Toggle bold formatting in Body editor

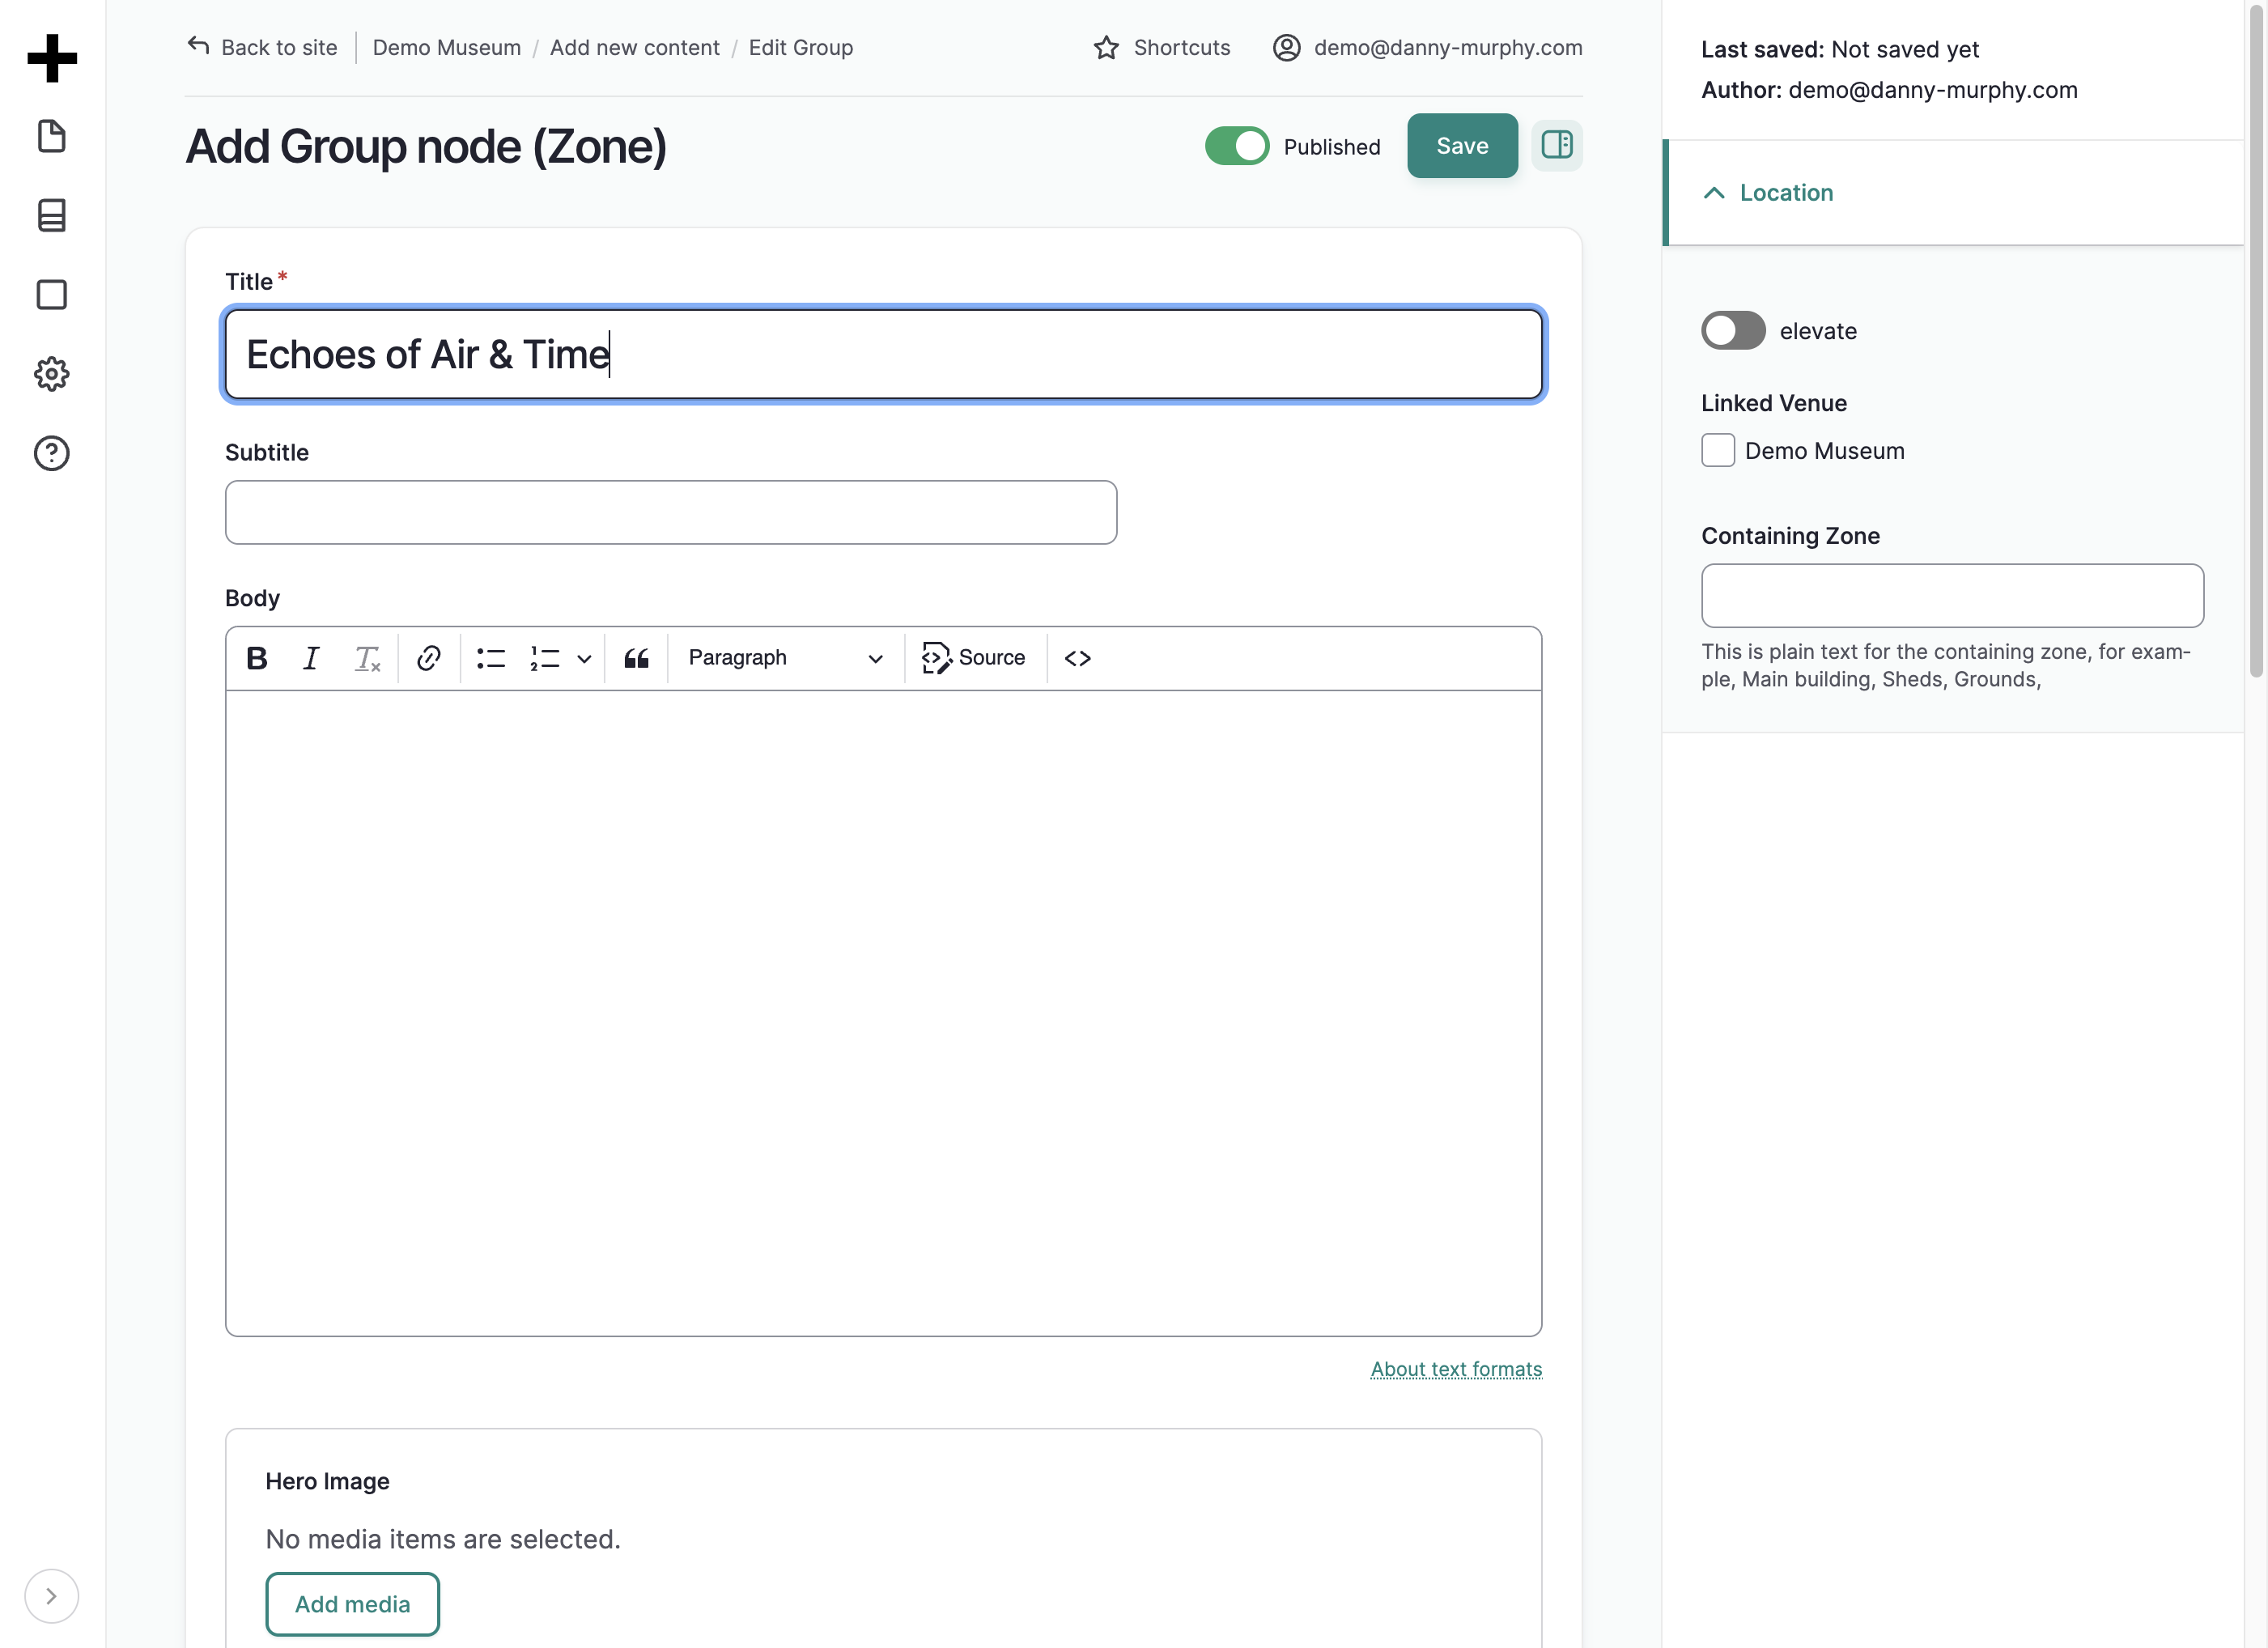[257, 658]
